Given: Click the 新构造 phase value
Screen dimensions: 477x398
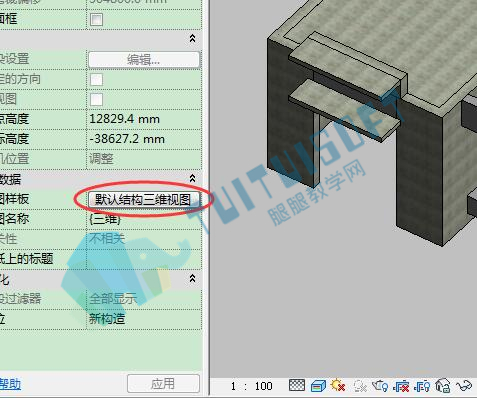Looking at the screenshot, I should [144, 319].
